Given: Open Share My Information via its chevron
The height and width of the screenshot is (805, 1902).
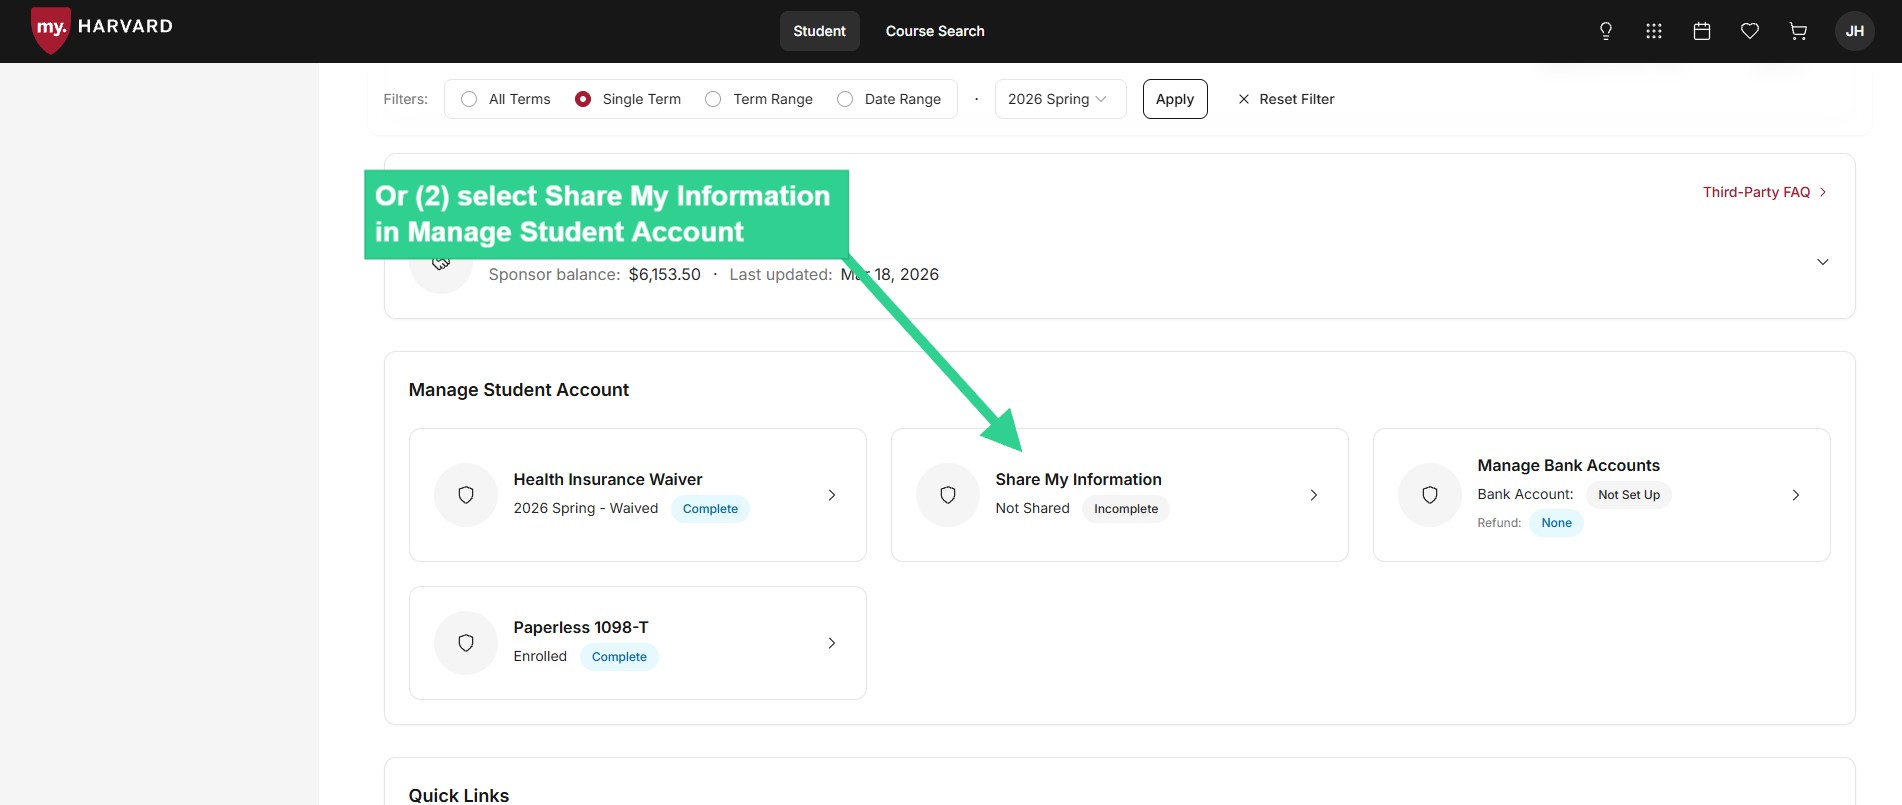Looking at the screenshot, I should pyautogui.click(x=1314, y=495).
